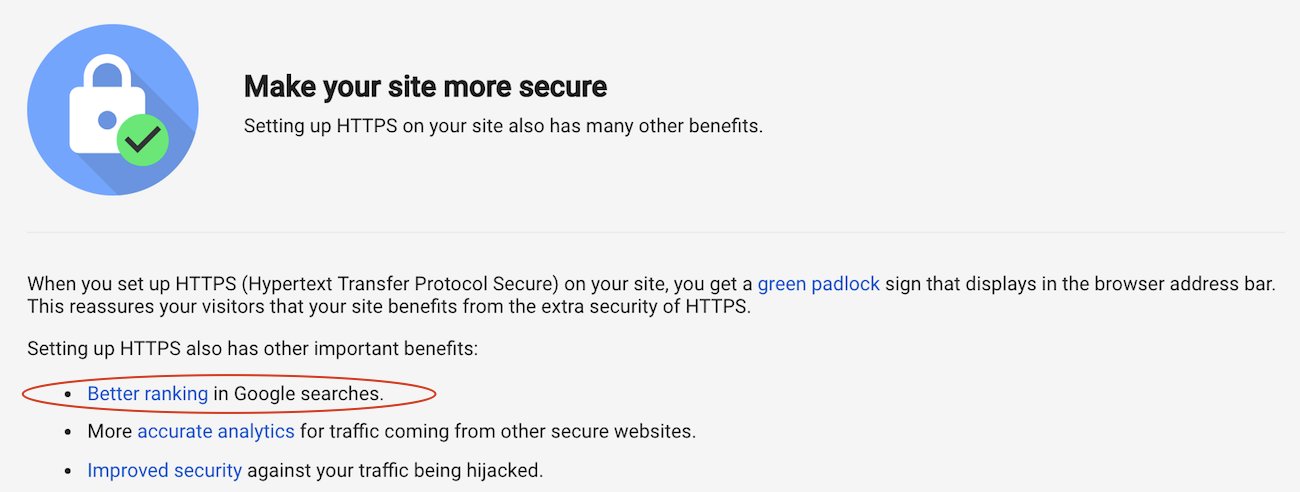
Task: Click the blue circular padlock illustration
Action: pos(112,109)
